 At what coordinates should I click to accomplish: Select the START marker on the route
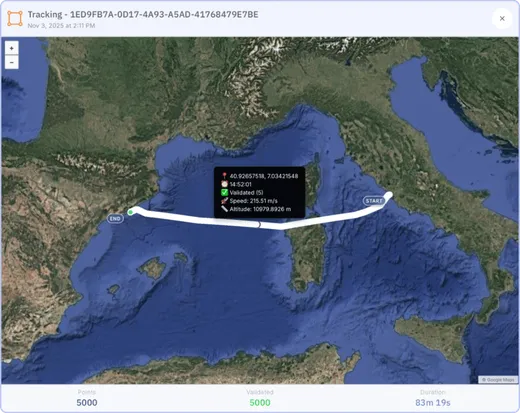pos(374,201)
